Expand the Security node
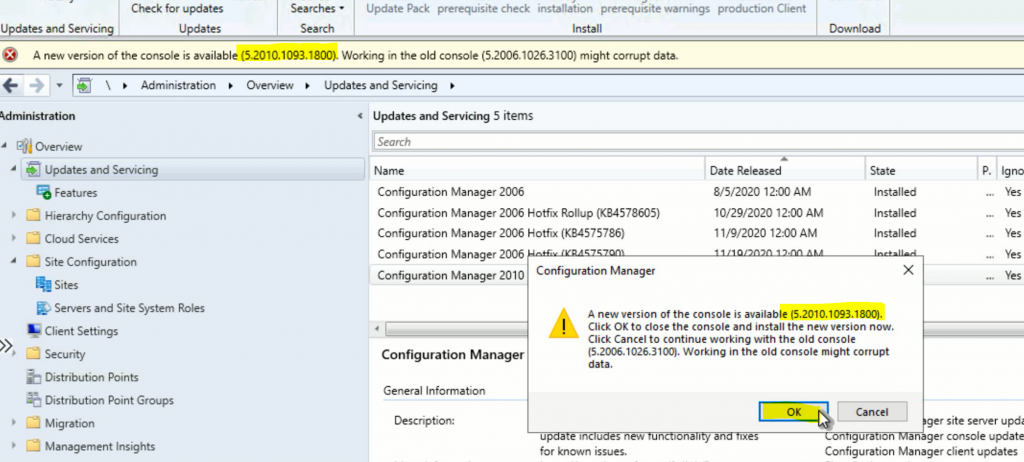1024x462 pixels. pyautogui.click(x=14, y=354)
